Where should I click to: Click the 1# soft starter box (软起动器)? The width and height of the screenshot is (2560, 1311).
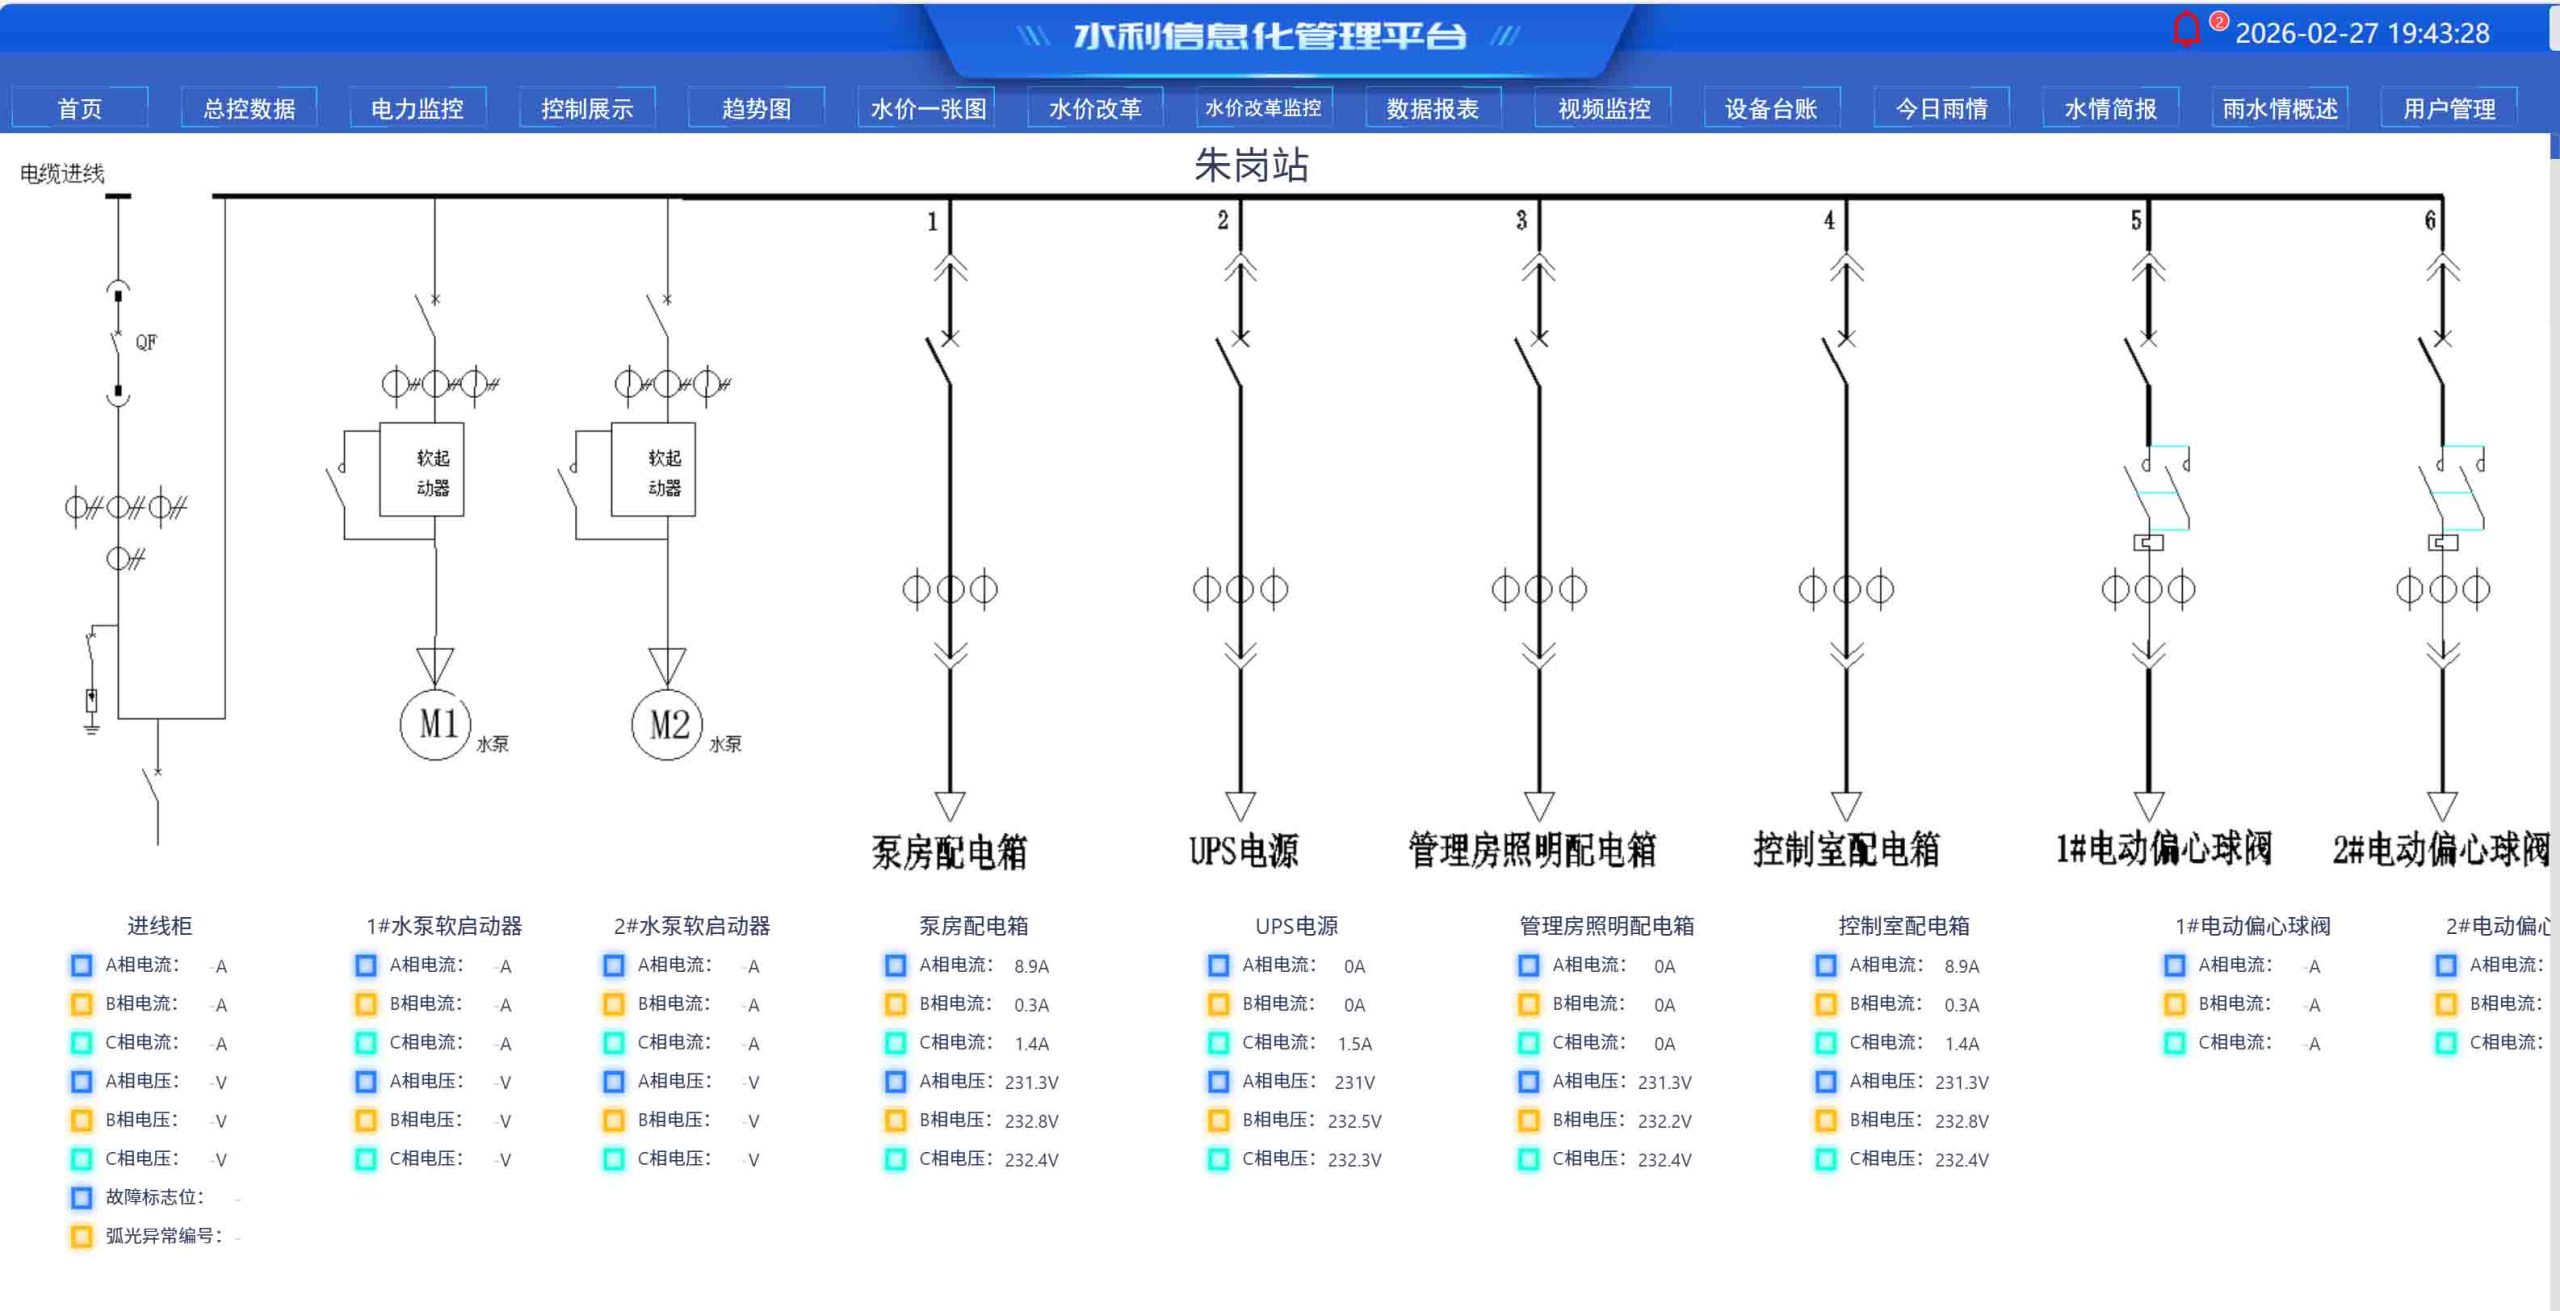click(421, 470)
